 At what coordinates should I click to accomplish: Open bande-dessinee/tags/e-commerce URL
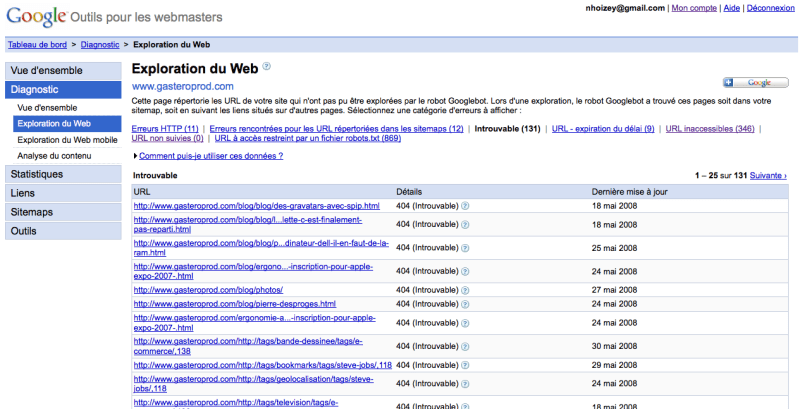[x=248, y=346]
